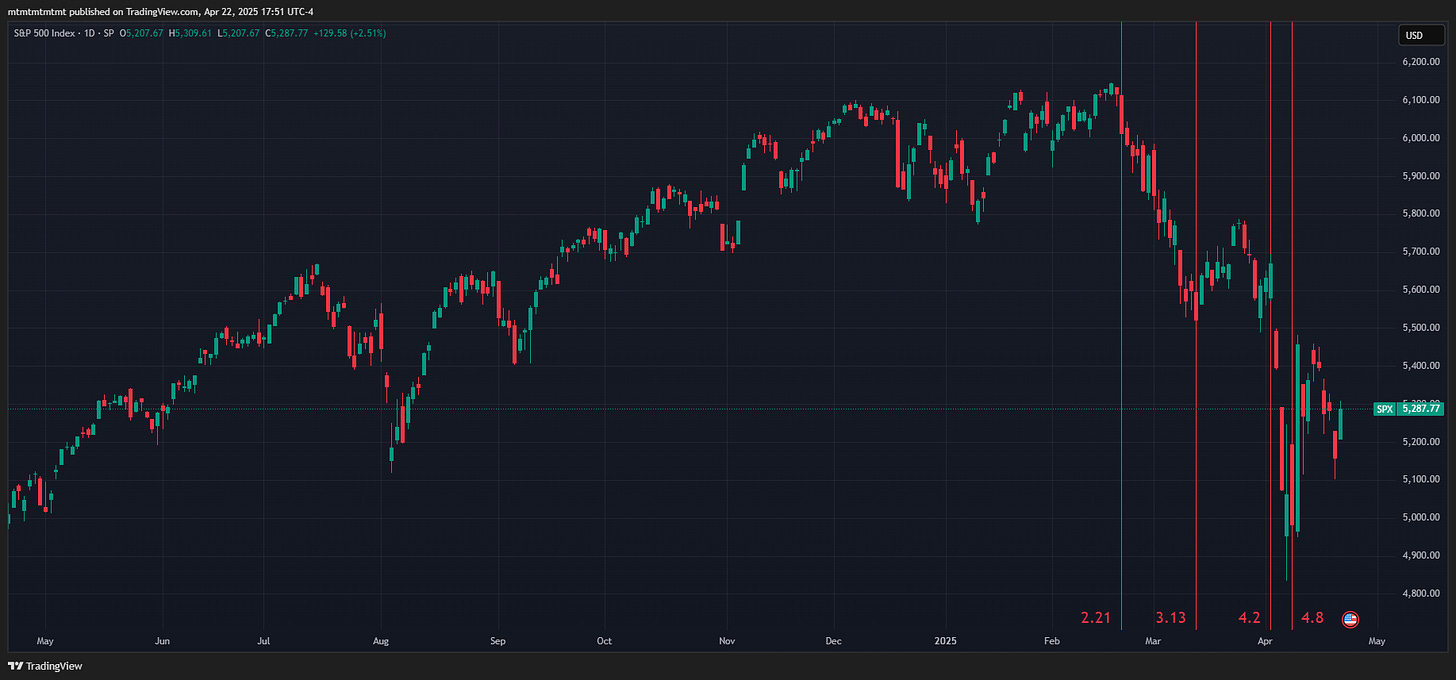The width and height of the screenshot is (1456, 680).
Task: Click the Dec label on time axis
Action: [834, 639]
